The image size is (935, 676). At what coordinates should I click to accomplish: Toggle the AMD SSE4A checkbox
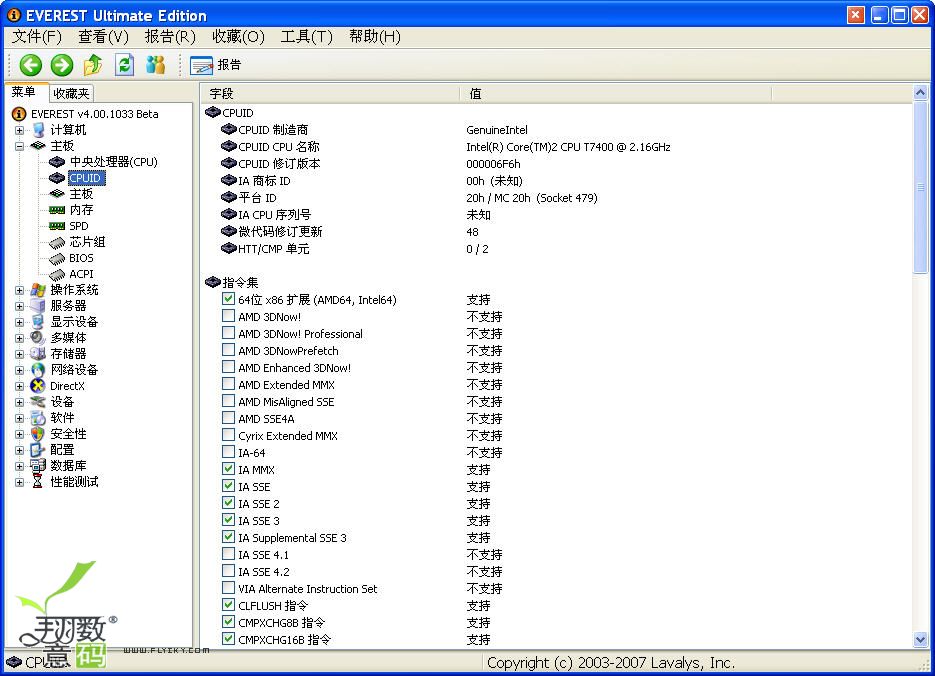point(228,417)
